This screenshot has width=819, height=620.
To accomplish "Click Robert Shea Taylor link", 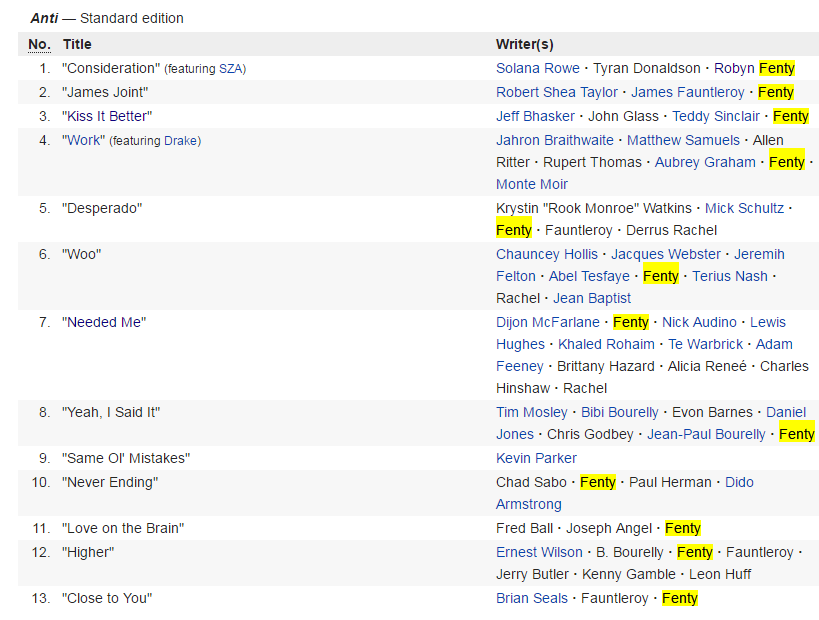I will [557, 92].
